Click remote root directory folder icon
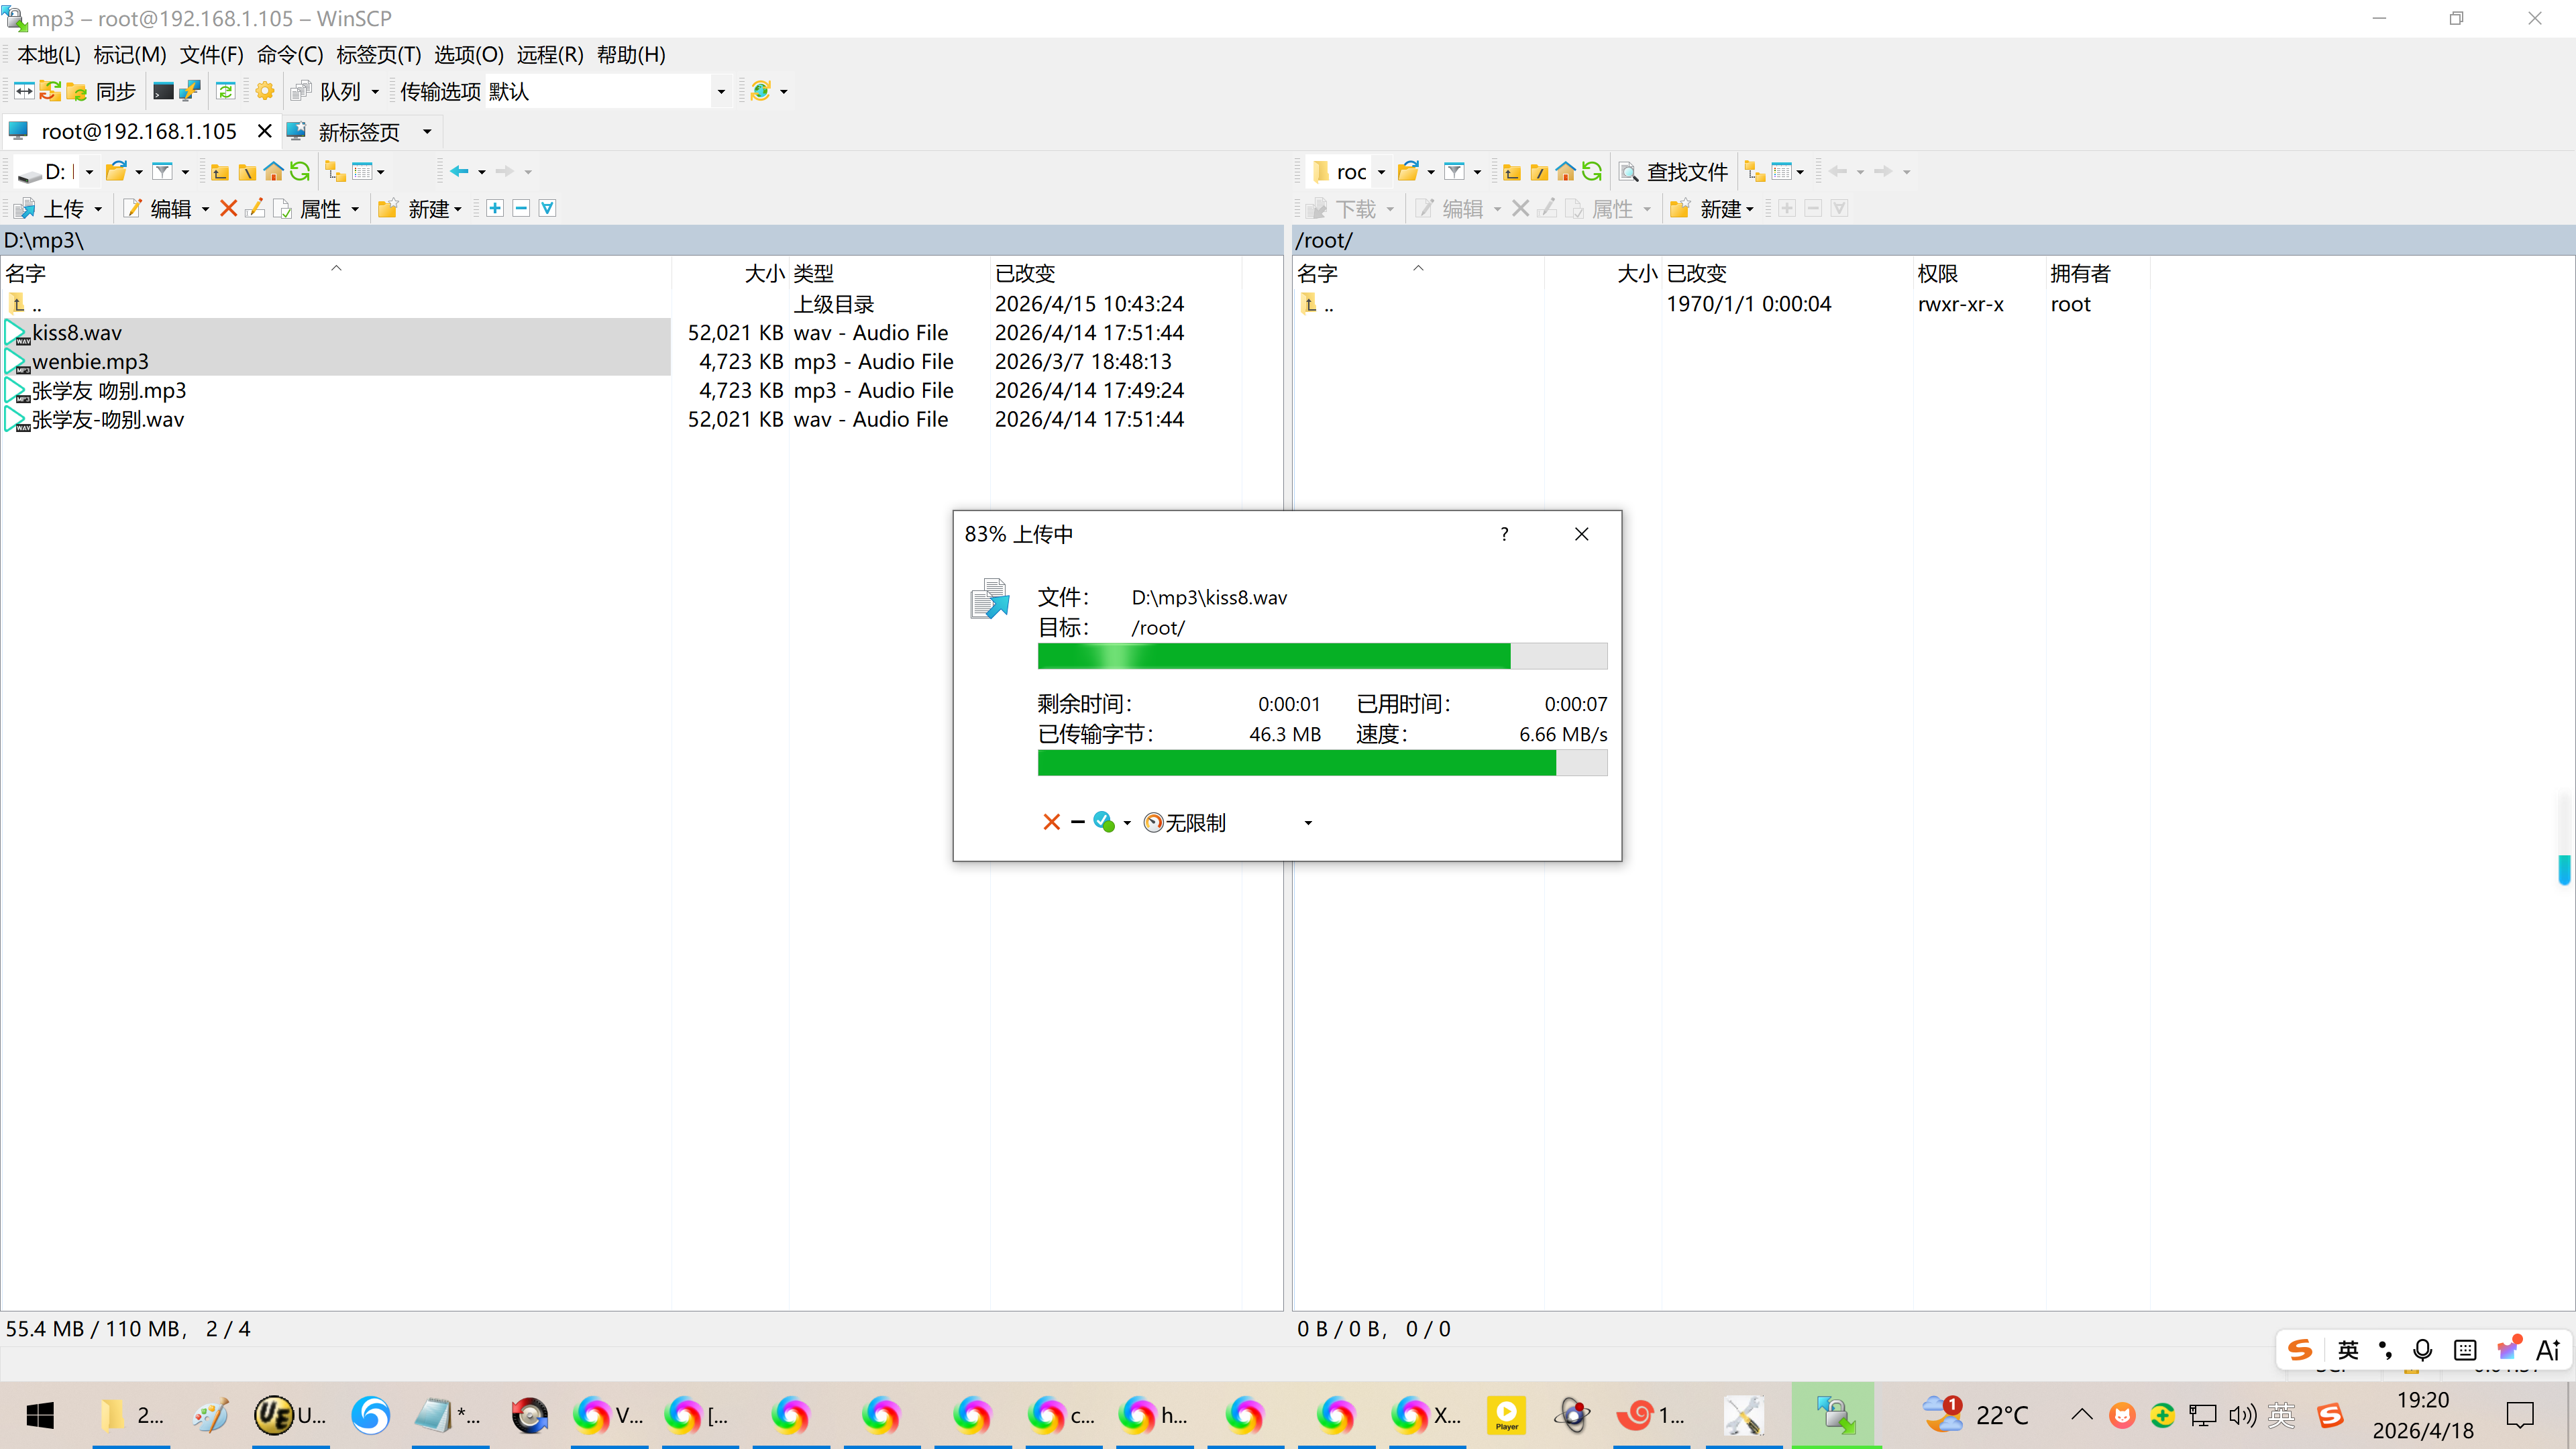Image resolution: width=2576 pixels, height=1449 pixels. pos(1539,172)
